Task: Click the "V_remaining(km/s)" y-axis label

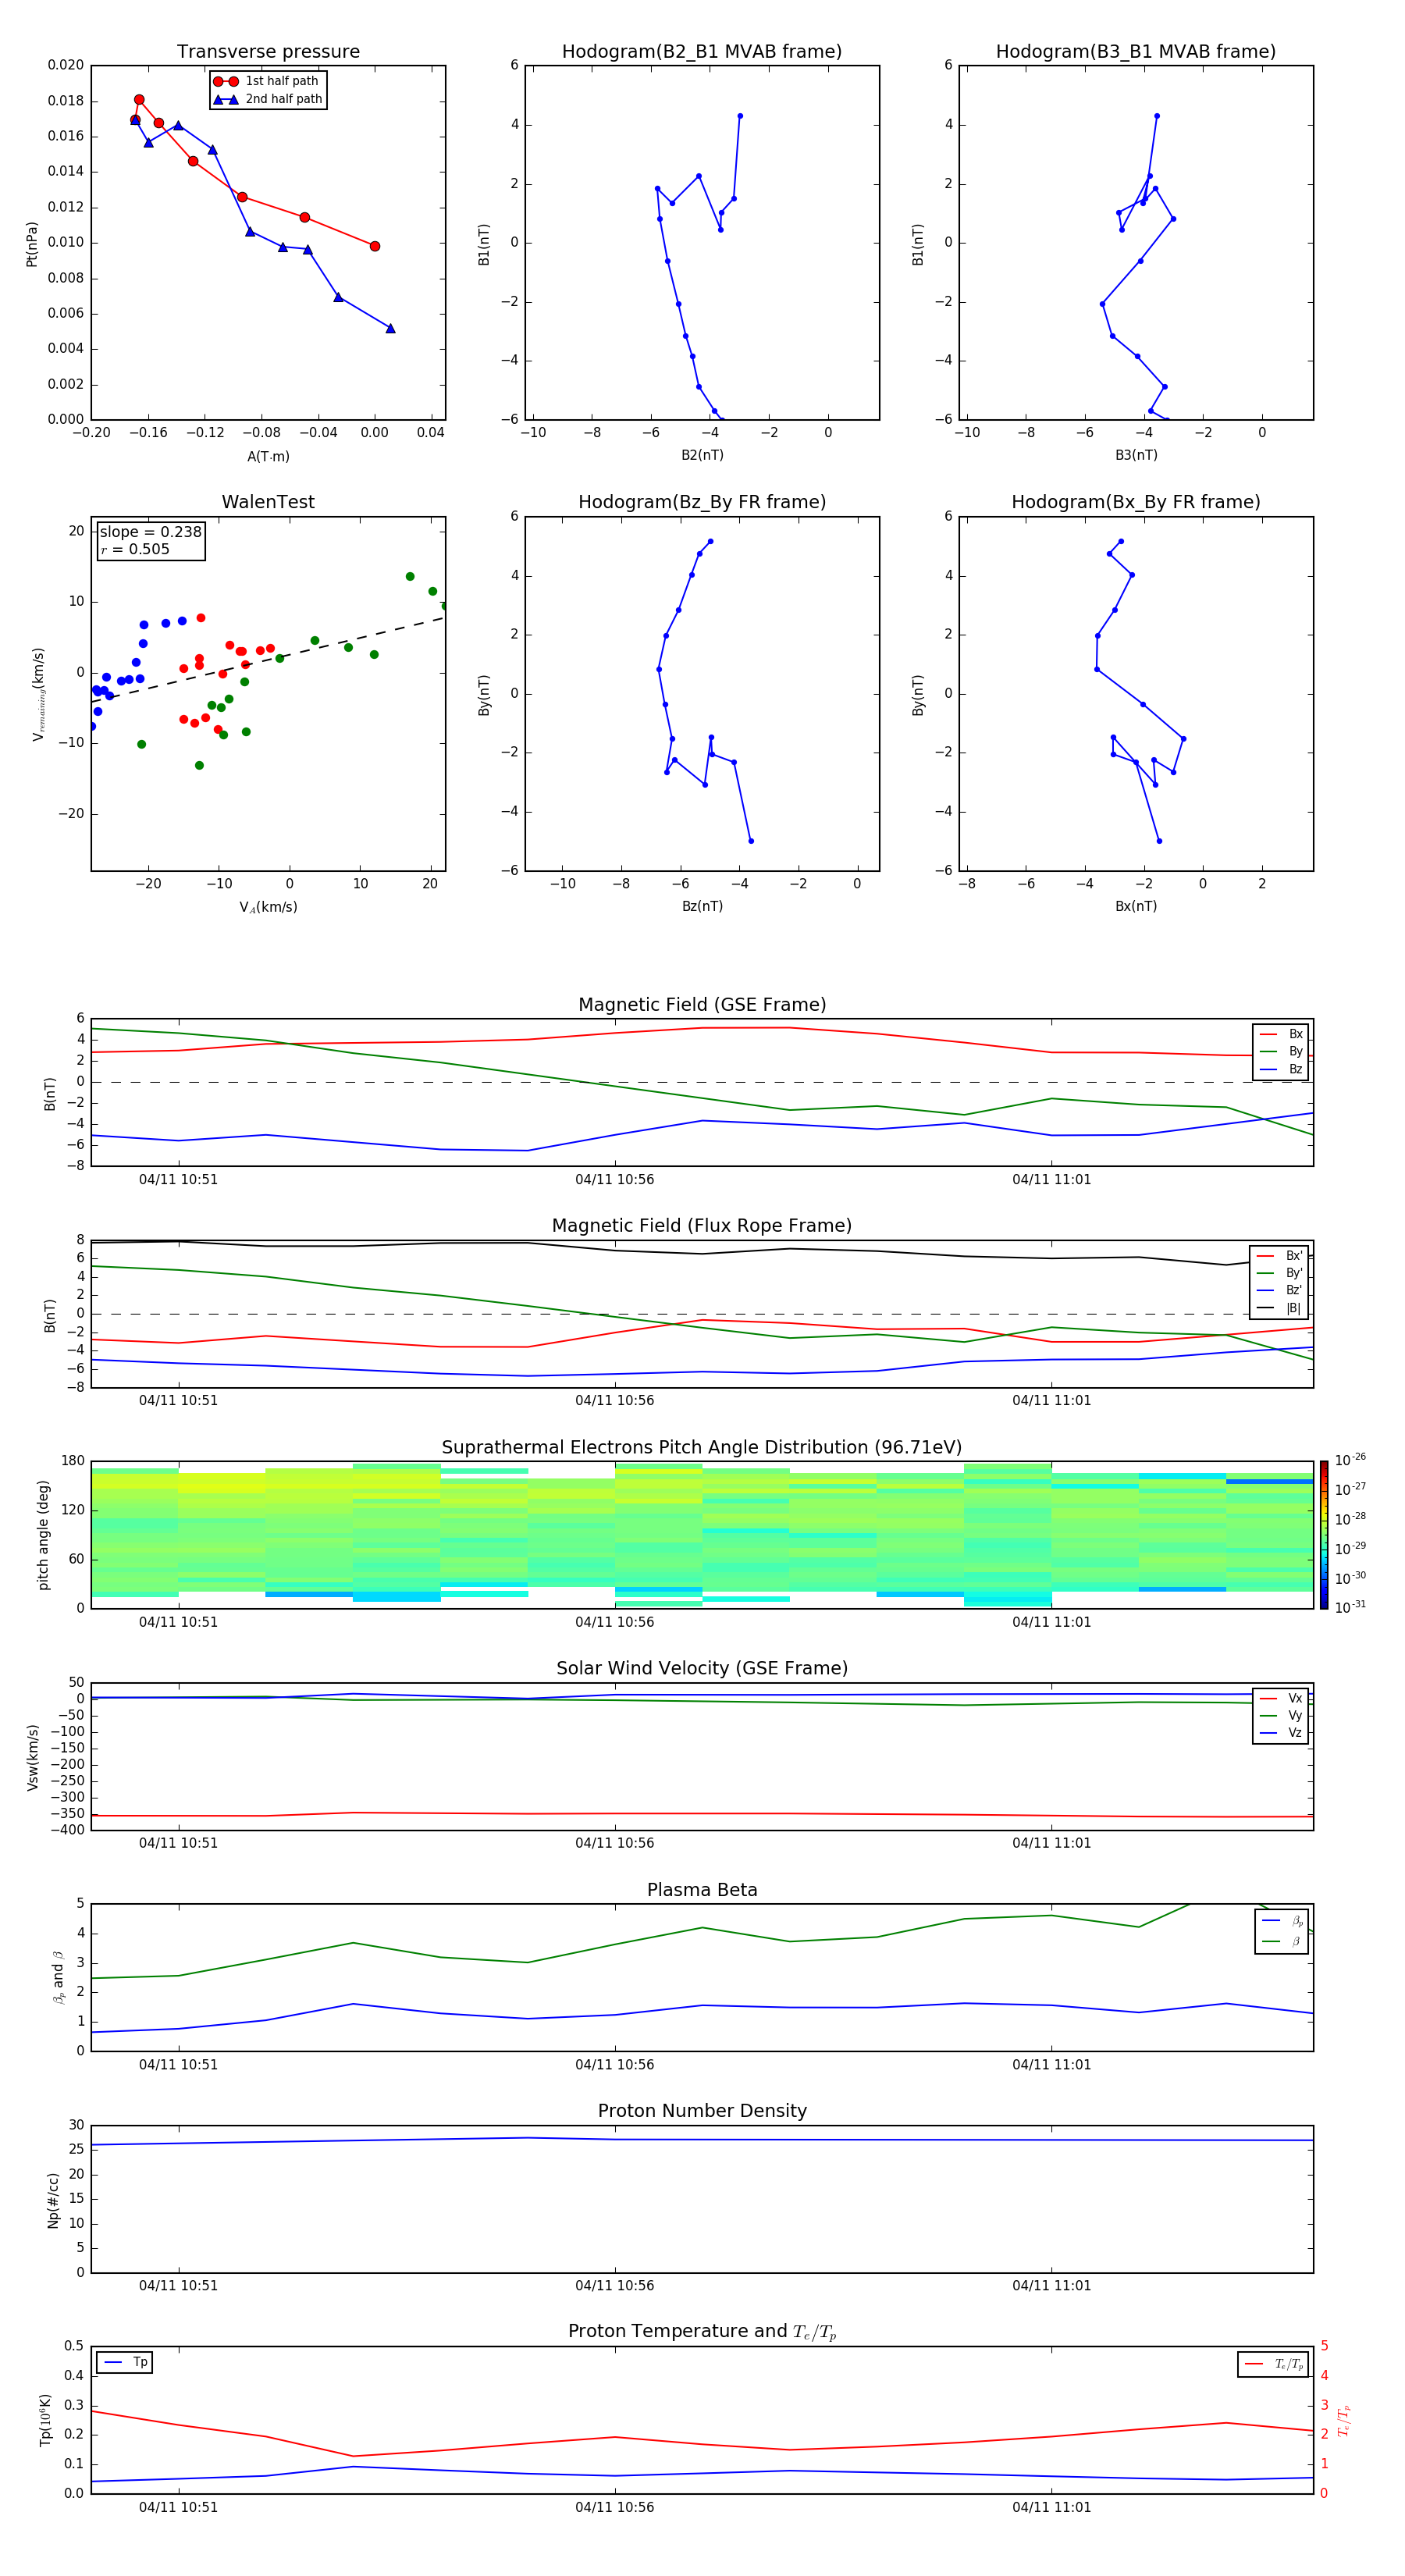Action: coord(38,694)
